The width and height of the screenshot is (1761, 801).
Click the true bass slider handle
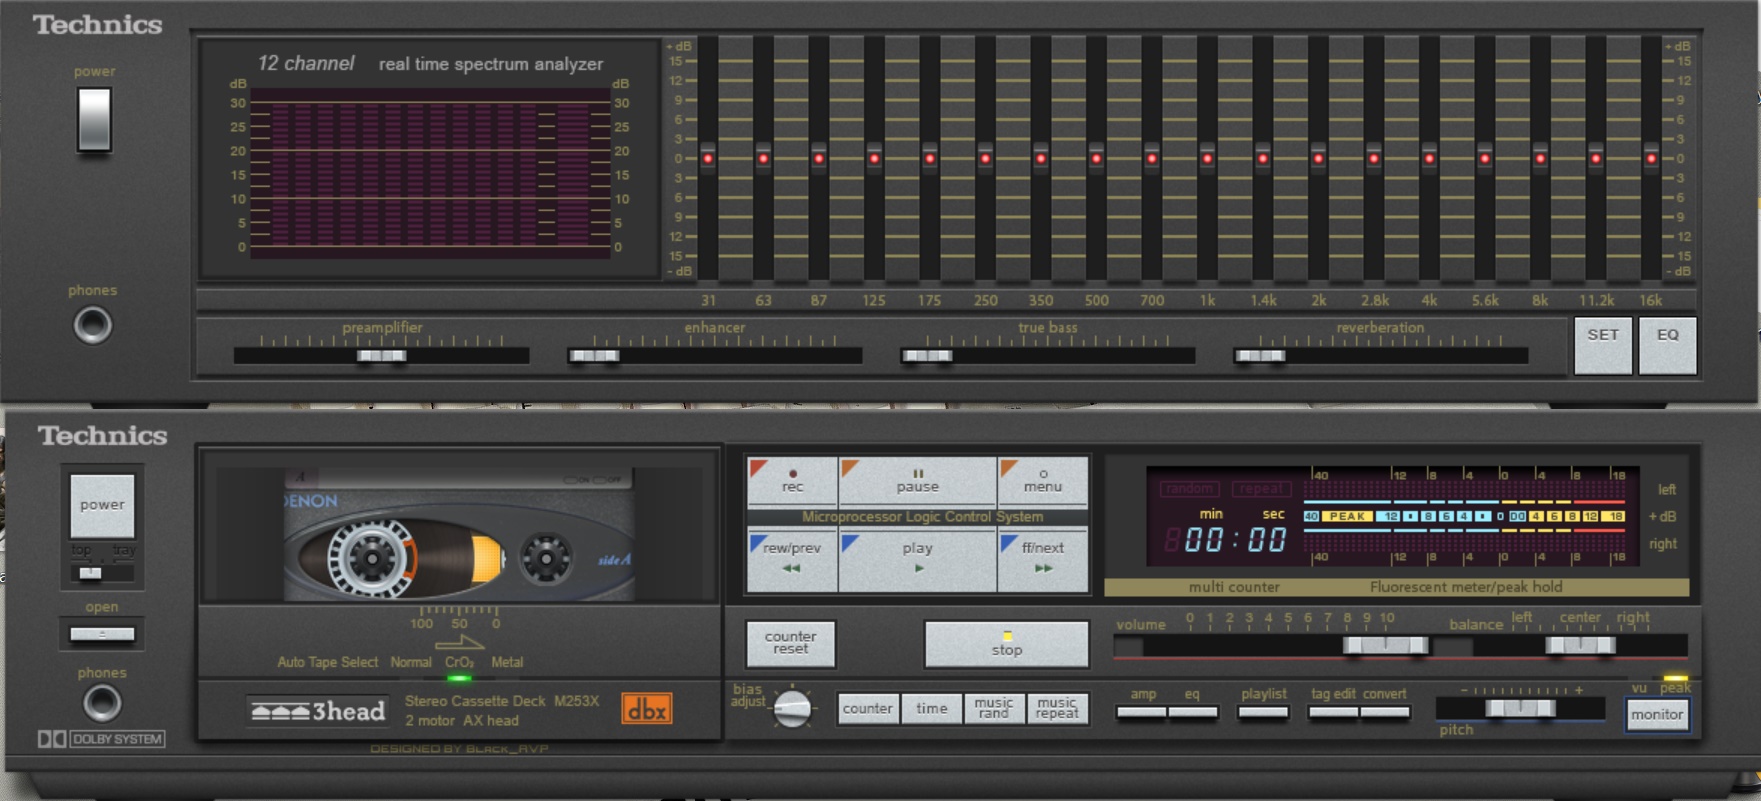(927, 355)
